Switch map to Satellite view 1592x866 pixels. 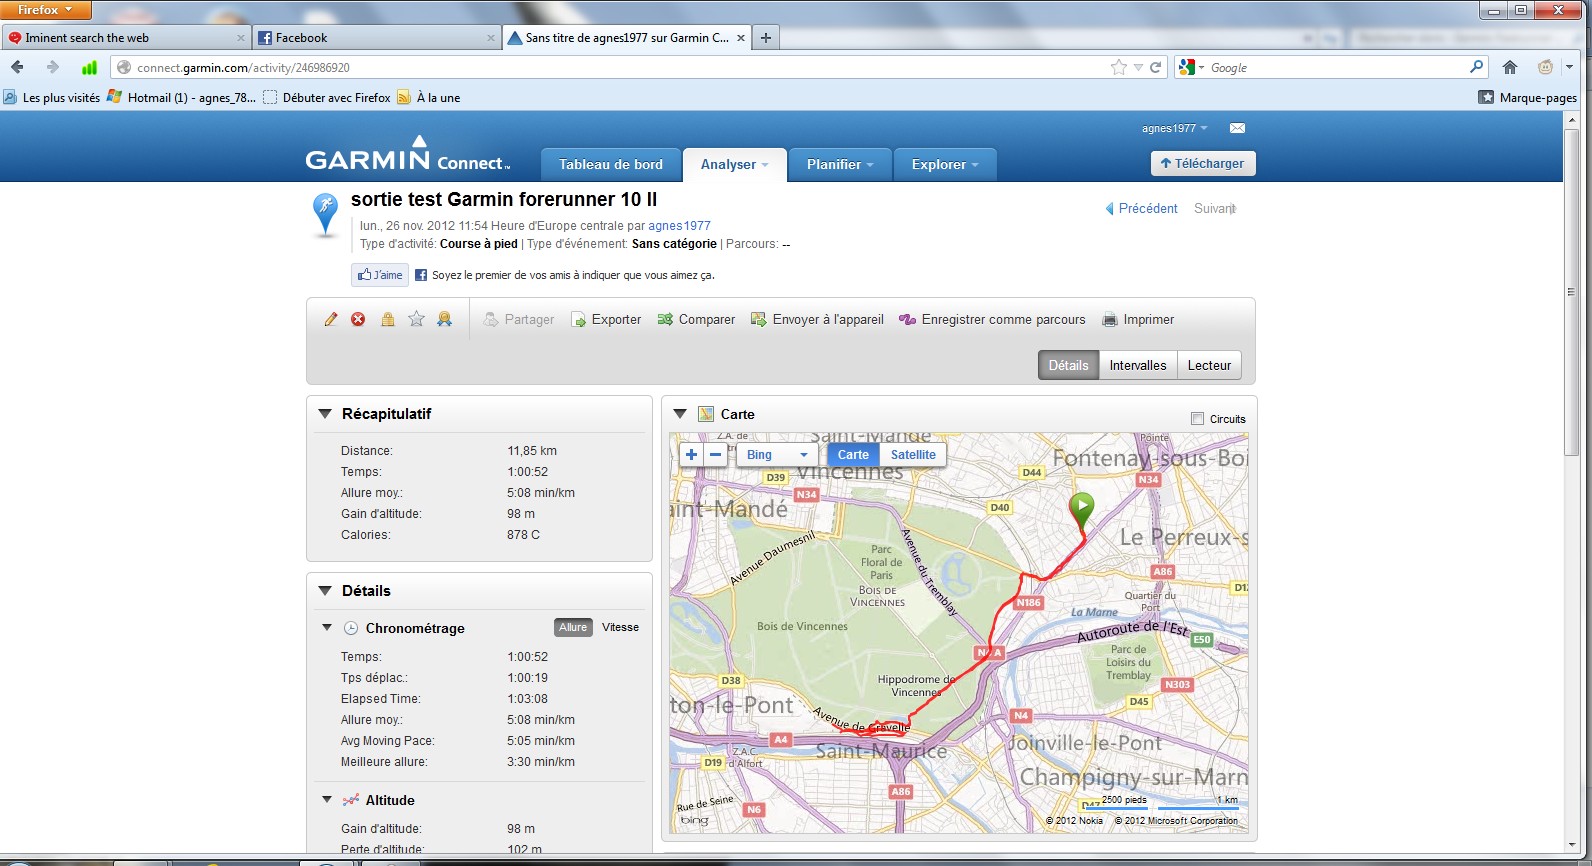[x=913, y=454]
